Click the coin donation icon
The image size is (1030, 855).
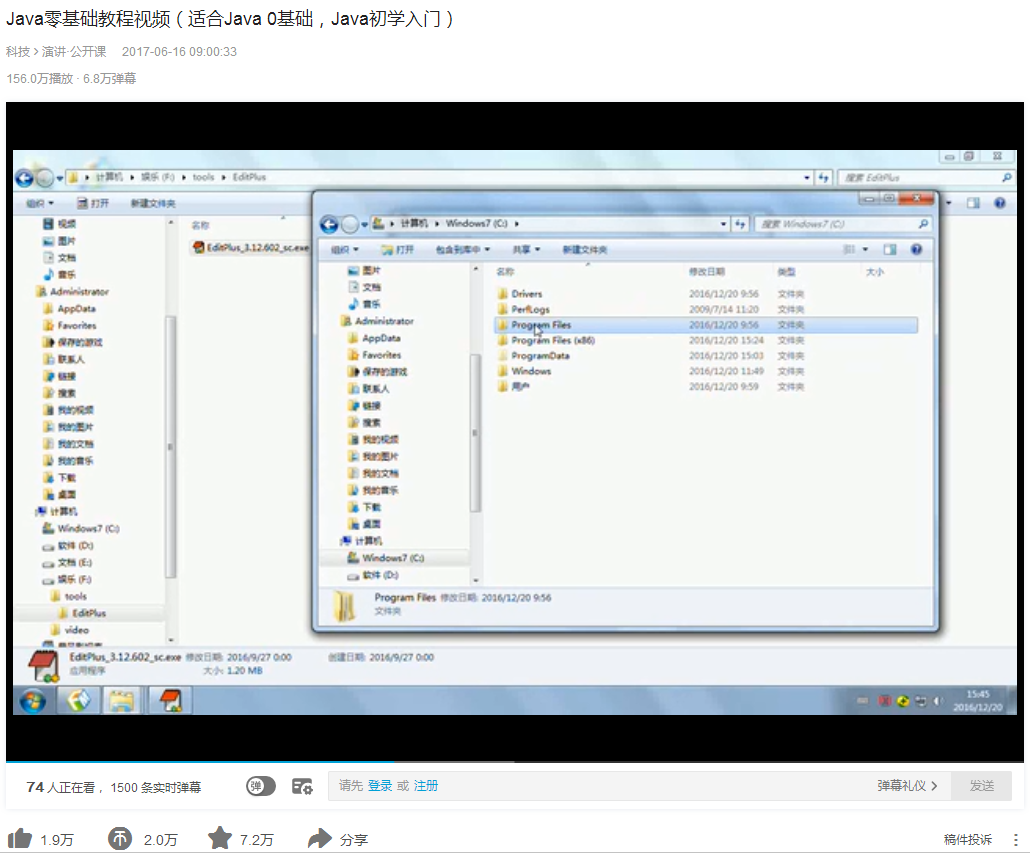(120, 839)
